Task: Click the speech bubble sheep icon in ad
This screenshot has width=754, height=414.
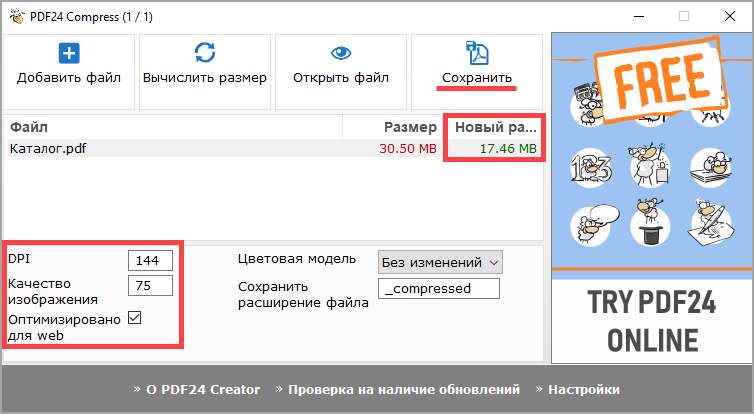Action: [593, 225]
